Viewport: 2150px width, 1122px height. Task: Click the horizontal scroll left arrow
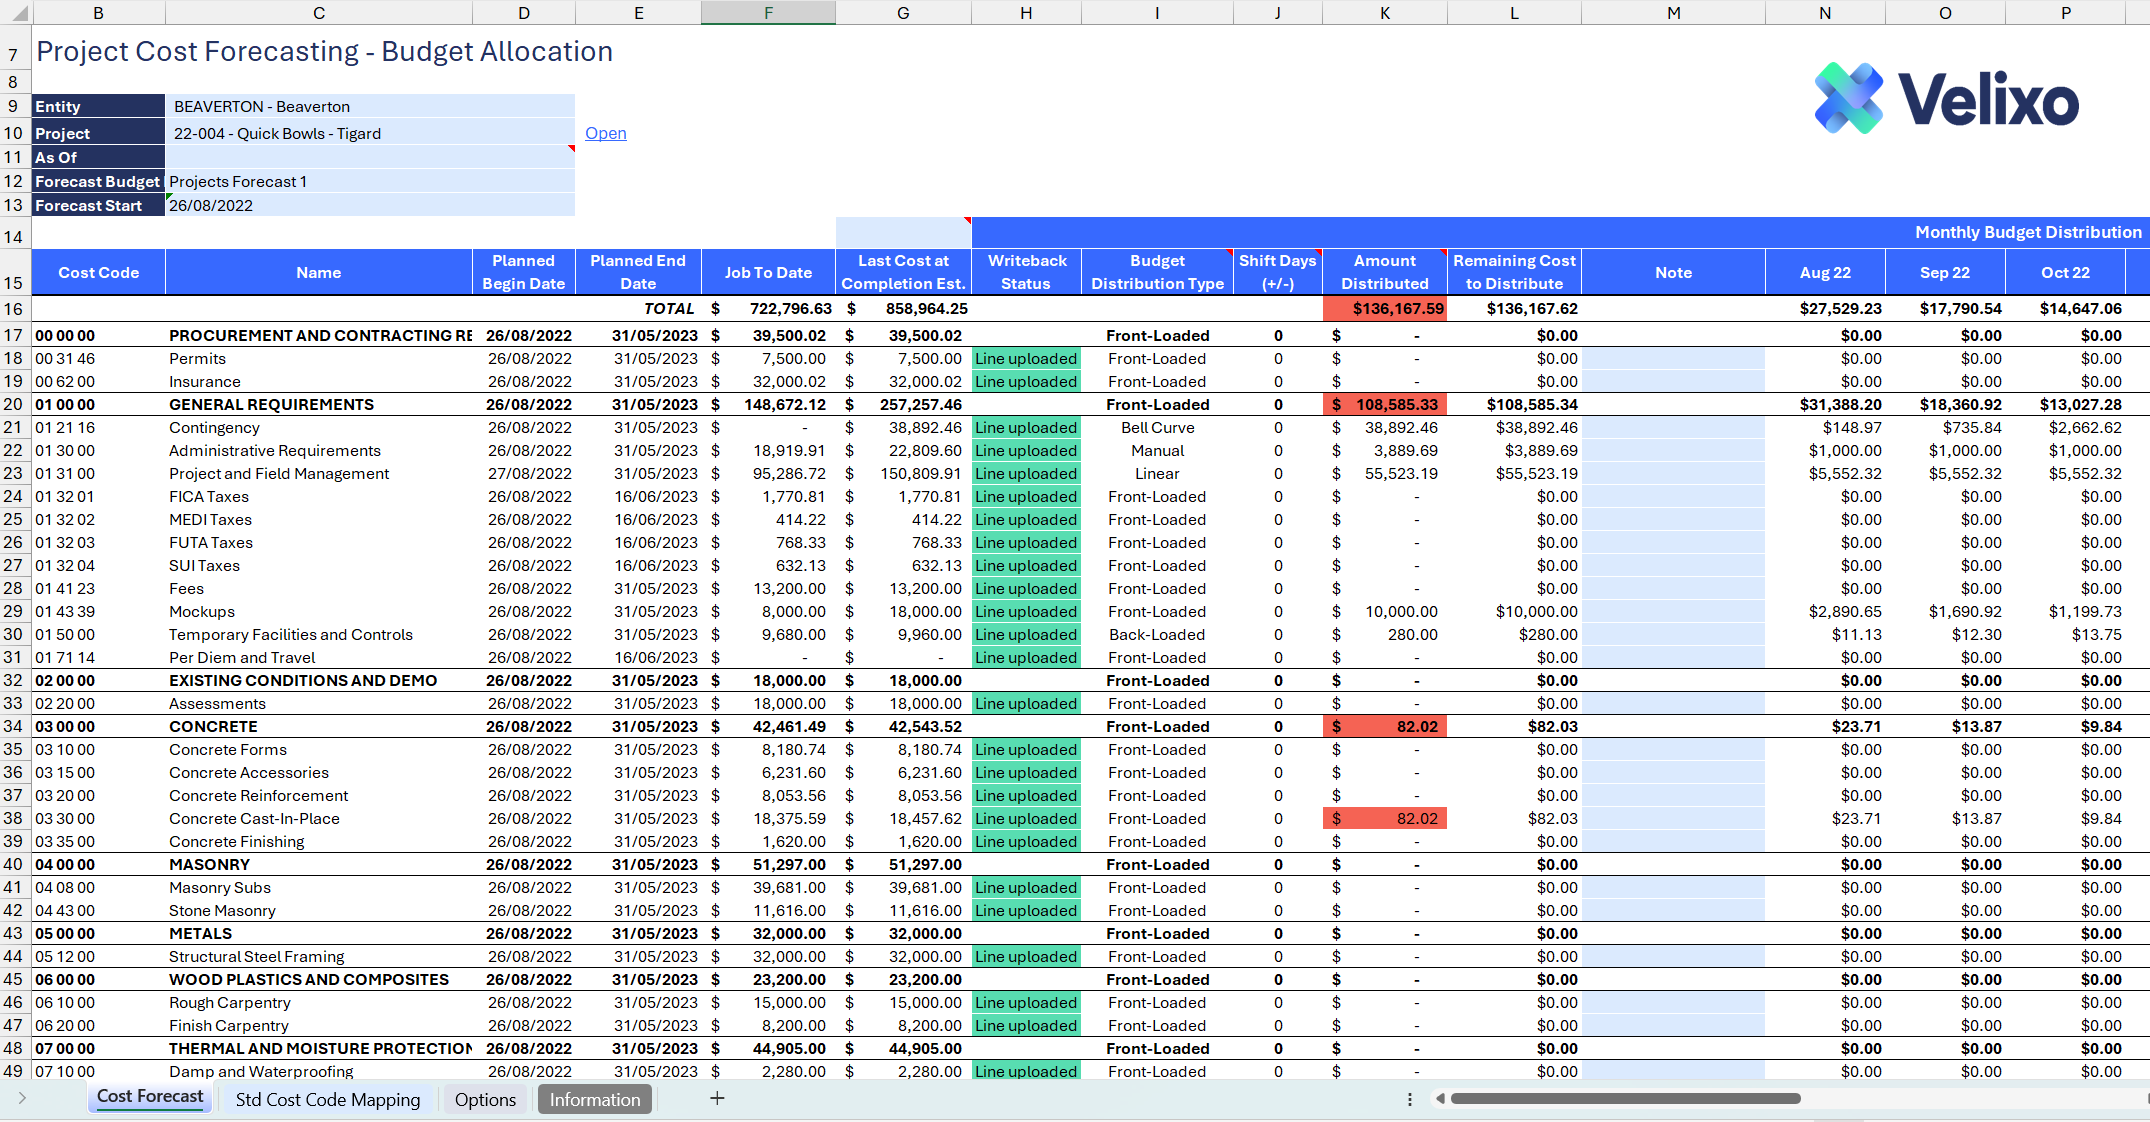(x=1440, y=1099)
